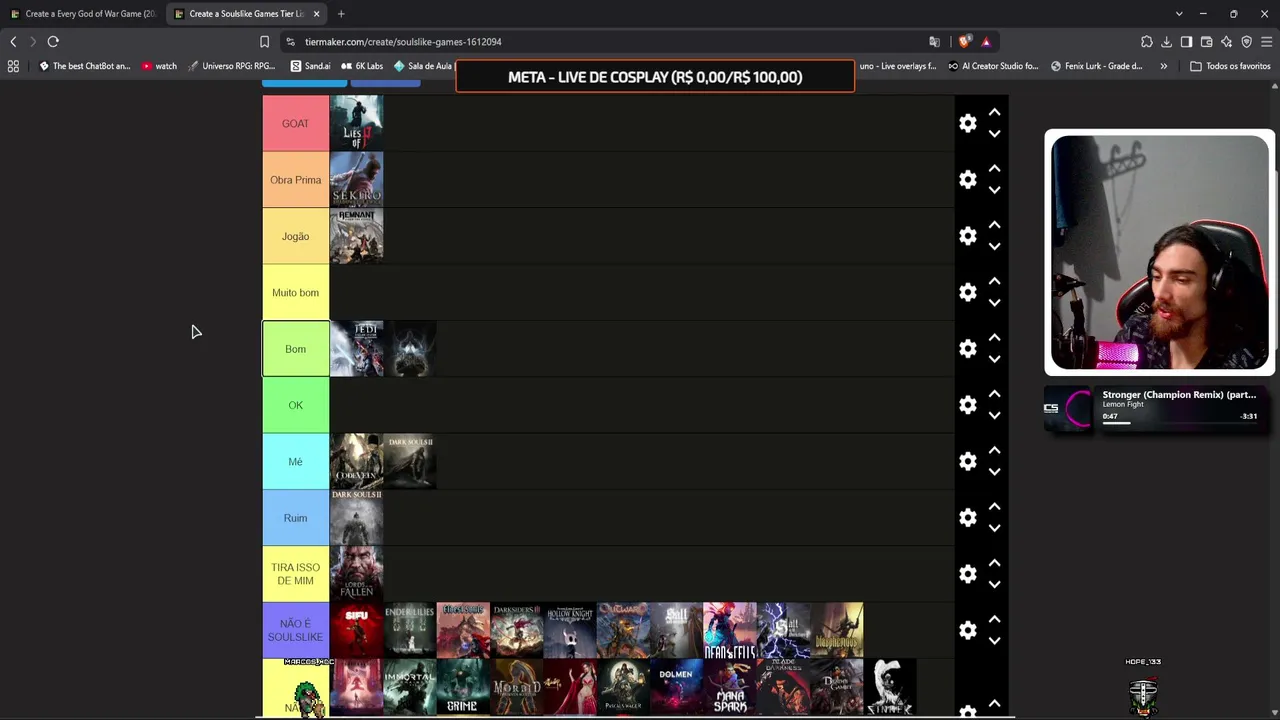Reload the current TierMaker page

point(53,42)
